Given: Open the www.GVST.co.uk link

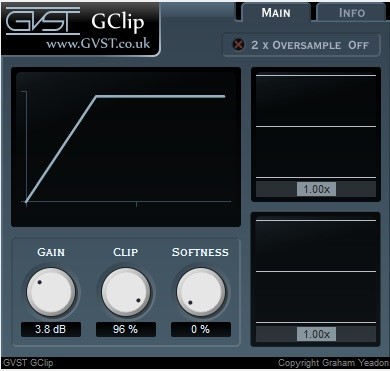Looking at the screenshot, I should click(98, 44).
